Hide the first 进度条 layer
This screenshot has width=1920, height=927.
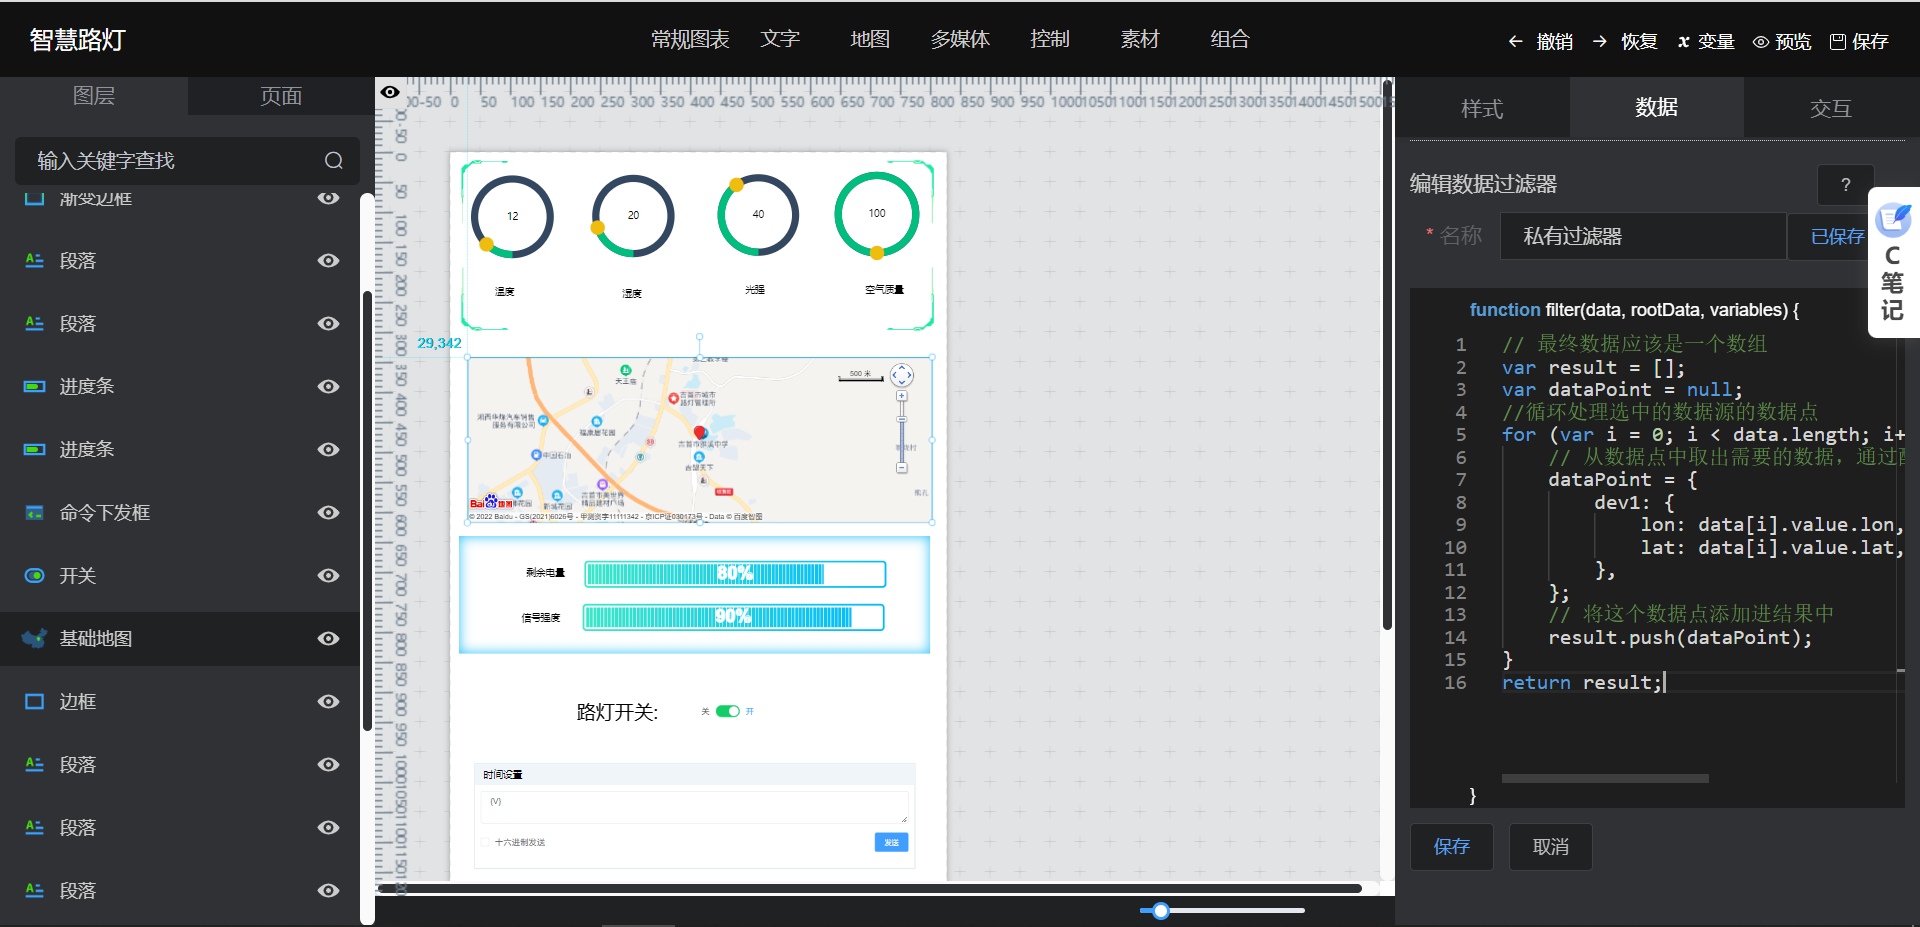pyautogui.click(x=328, y=386)
